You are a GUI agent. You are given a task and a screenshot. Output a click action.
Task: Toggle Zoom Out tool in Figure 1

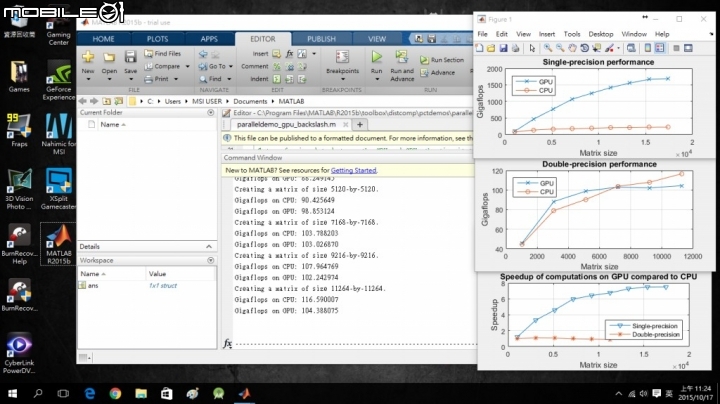(x=560, y=48)
